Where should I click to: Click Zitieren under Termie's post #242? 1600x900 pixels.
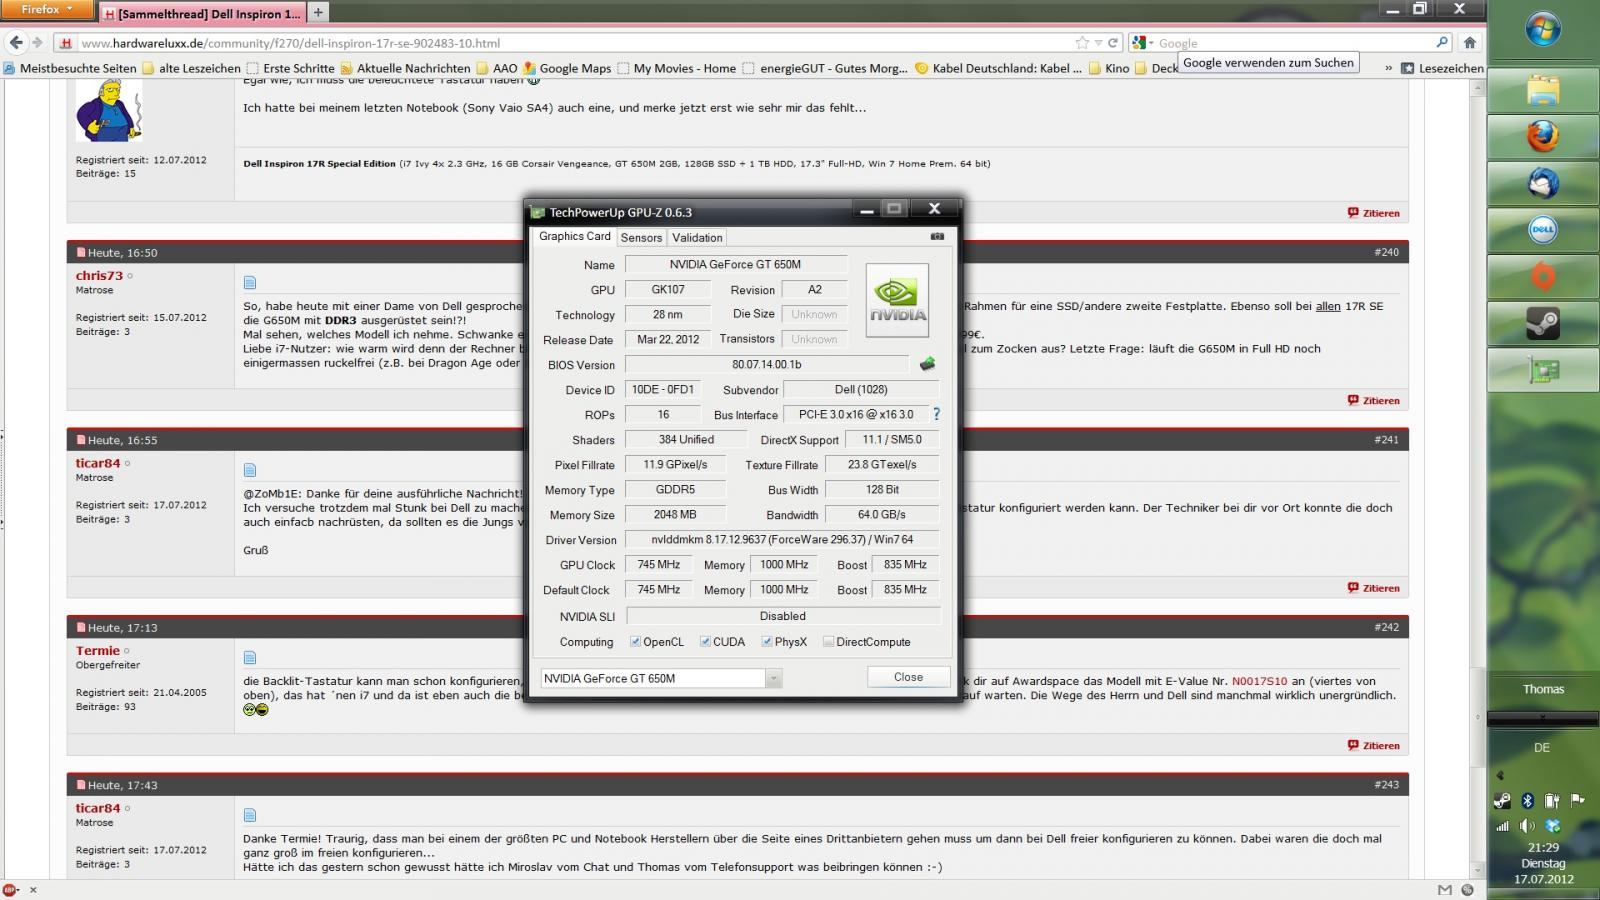pos(1373,745)
